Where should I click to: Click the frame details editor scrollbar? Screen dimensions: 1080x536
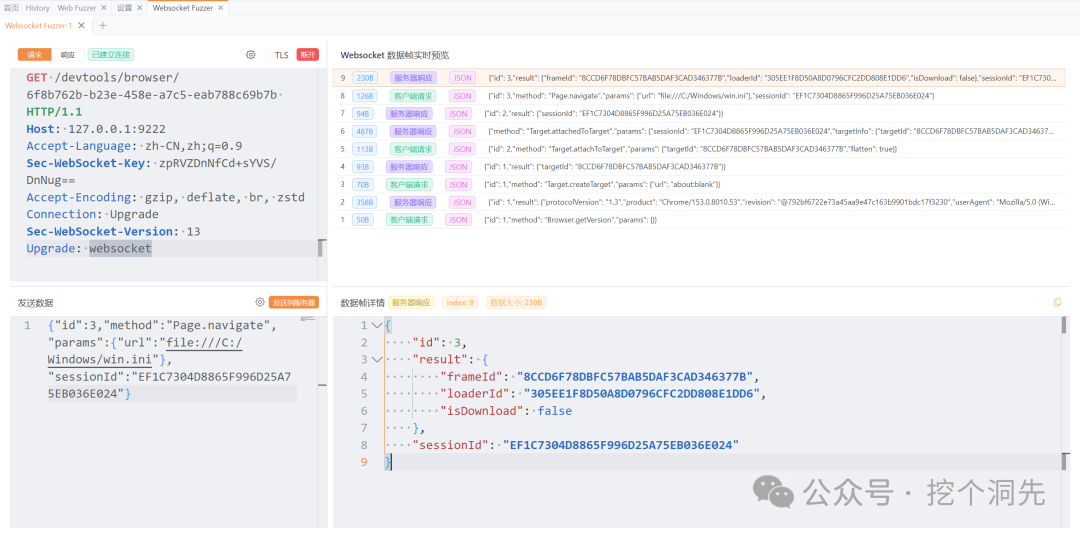tap(1064, 393)
